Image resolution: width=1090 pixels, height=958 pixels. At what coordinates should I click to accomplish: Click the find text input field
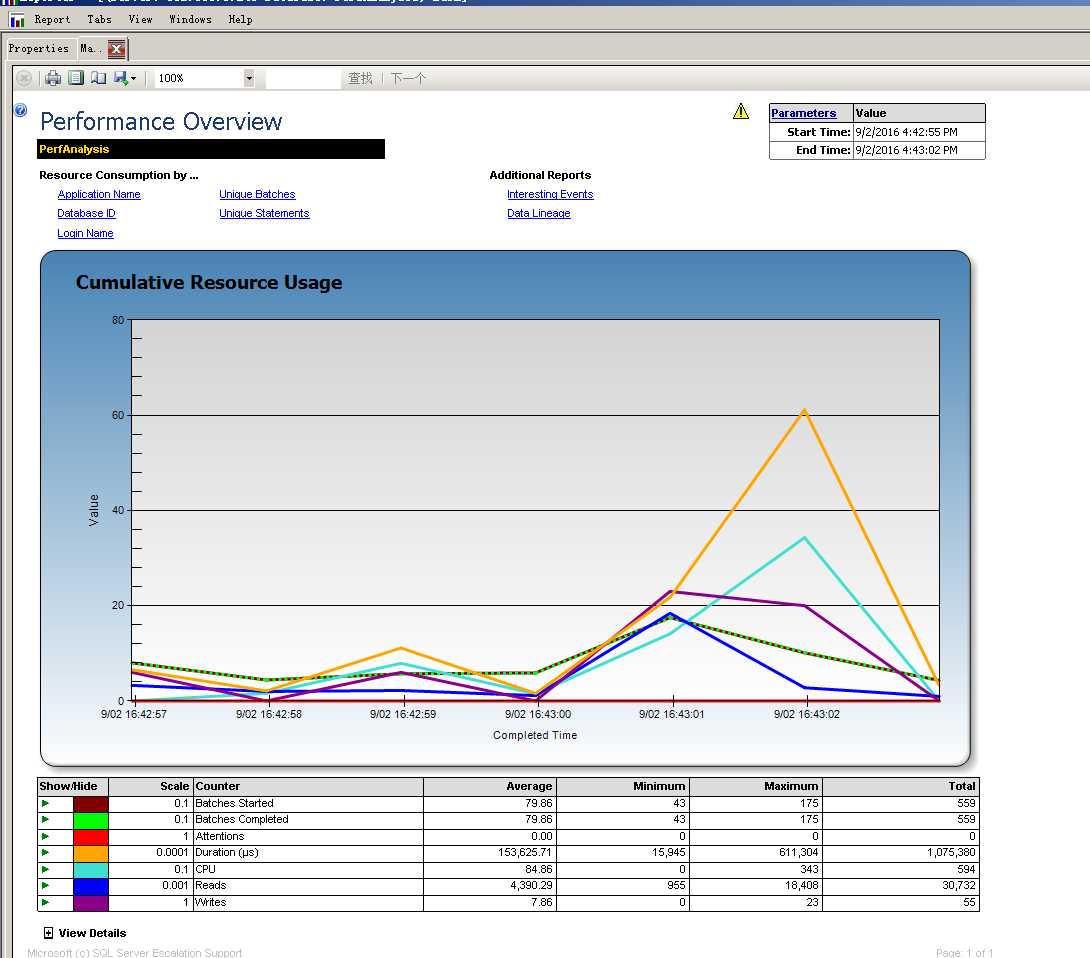(303, 79)
